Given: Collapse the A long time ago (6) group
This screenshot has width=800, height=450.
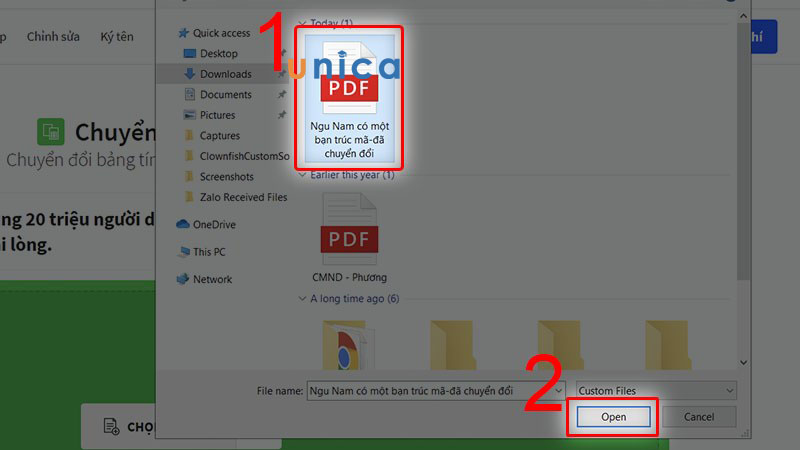Looking at the screenshot, I should point(302,298).
